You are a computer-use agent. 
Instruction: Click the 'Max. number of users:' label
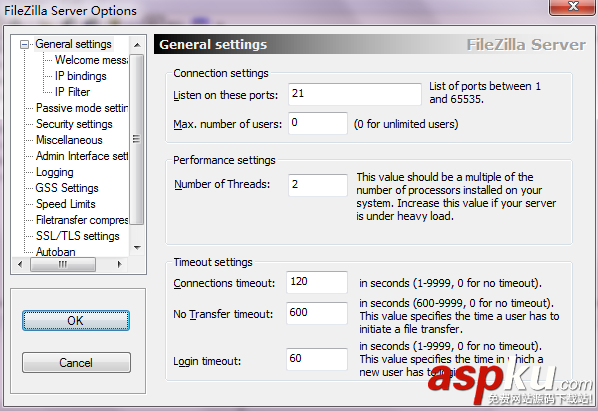228,124
